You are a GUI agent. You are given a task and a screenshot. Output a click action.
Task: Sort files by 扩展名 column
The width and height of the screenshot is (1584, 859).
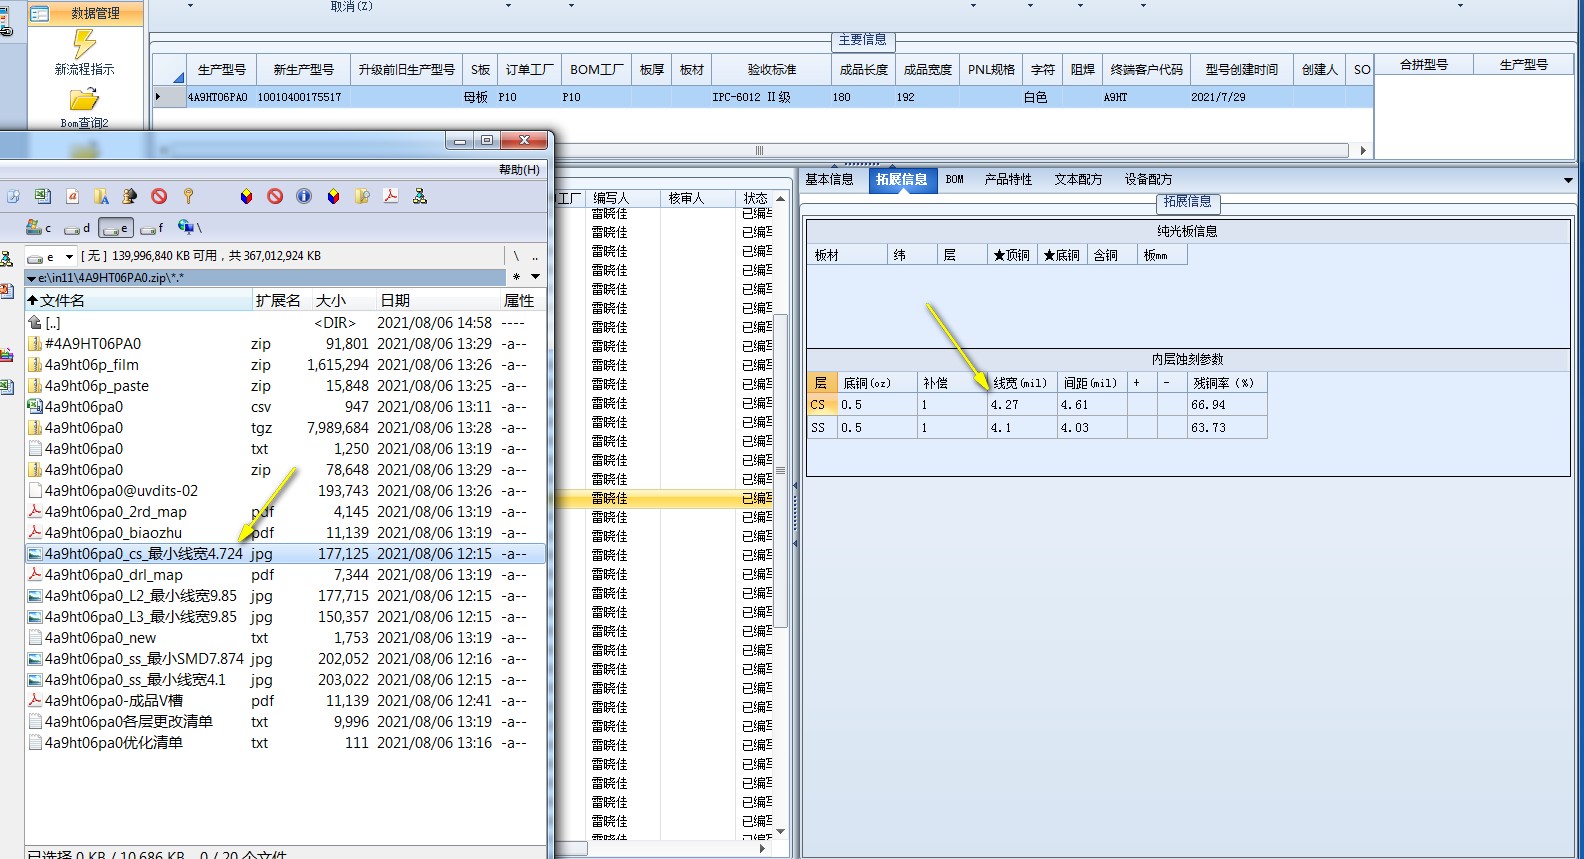282,301
